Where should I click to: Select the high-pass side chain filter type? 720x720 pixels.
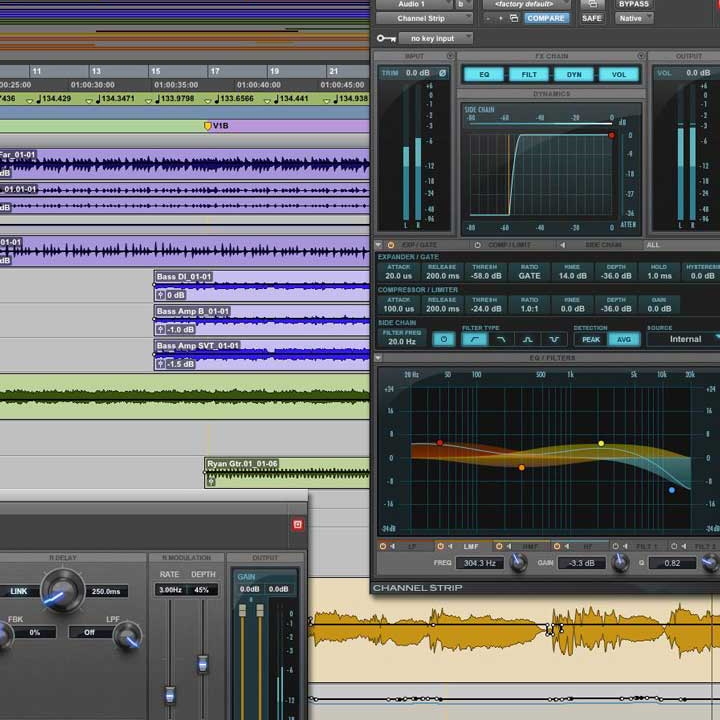coord(474,339)
